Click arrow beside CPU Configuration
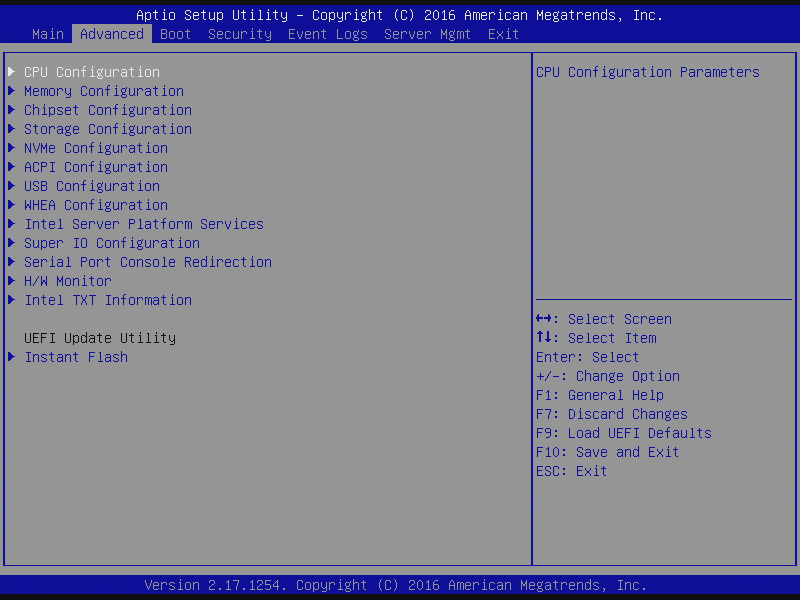The width and height of the screenshot is (800, 600). [x=12, y=71]
